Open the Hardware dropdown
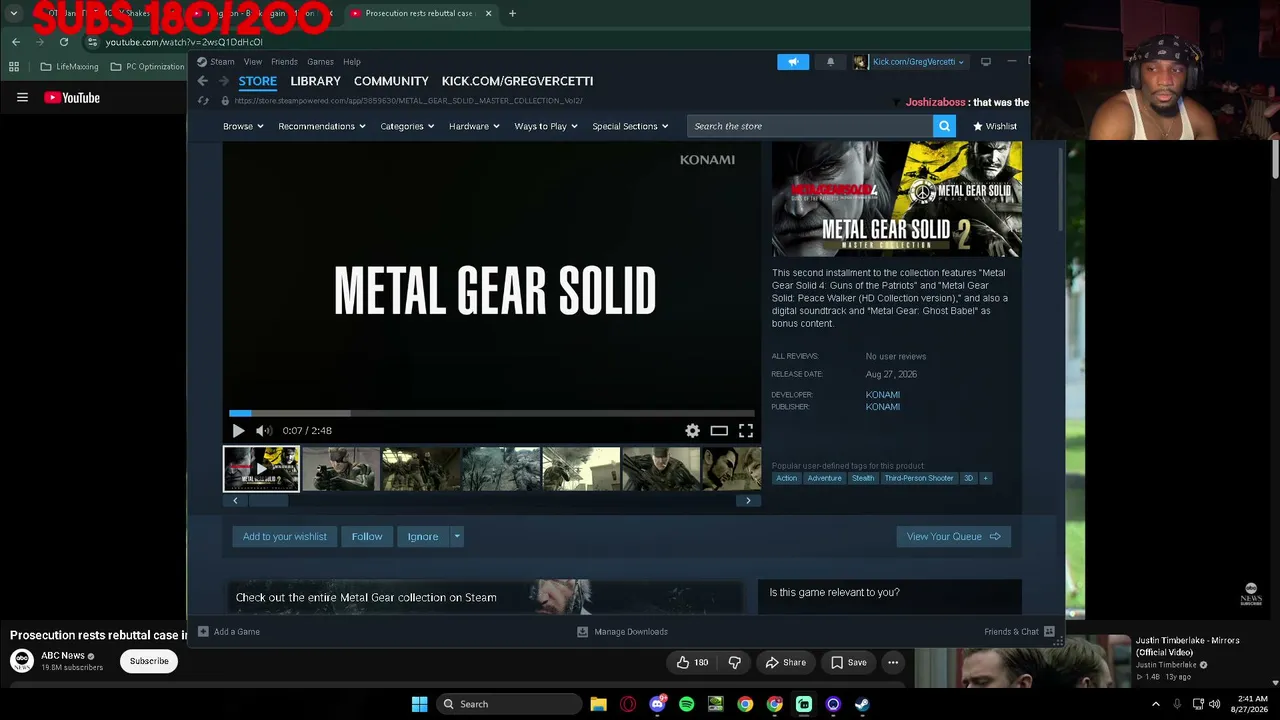 click(x=474, y=126)
